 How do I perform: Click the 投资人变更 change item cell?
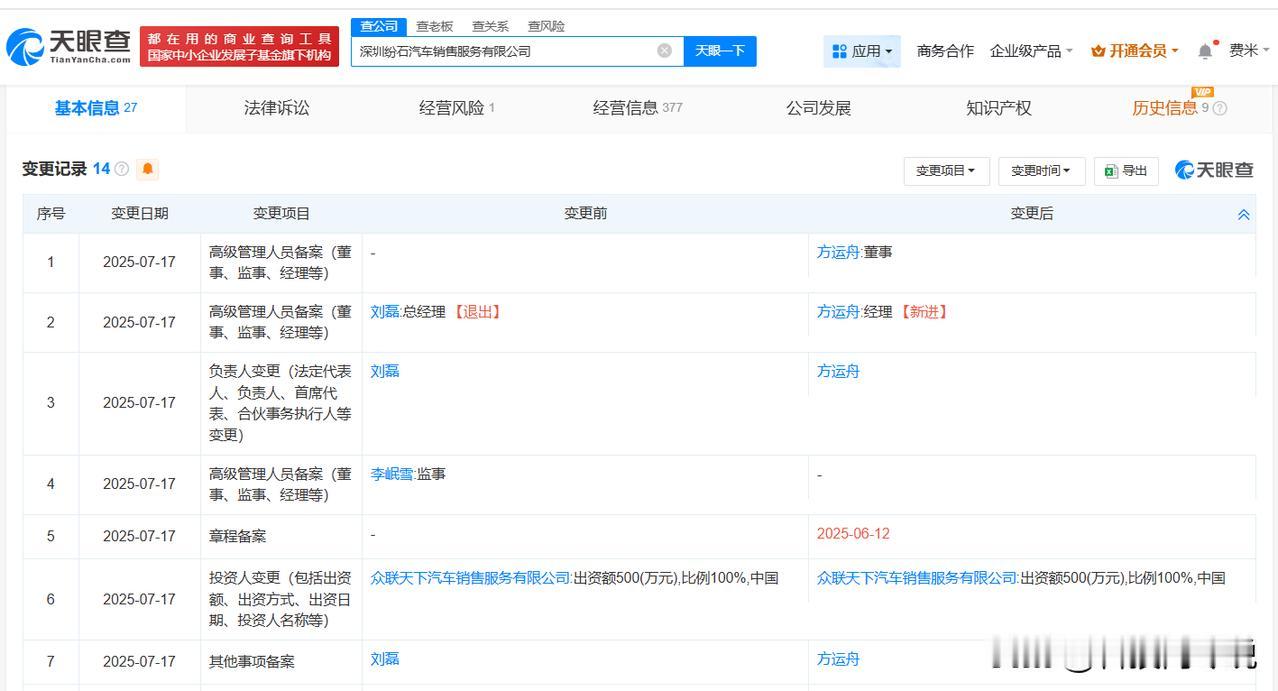[x=280, y=599]
